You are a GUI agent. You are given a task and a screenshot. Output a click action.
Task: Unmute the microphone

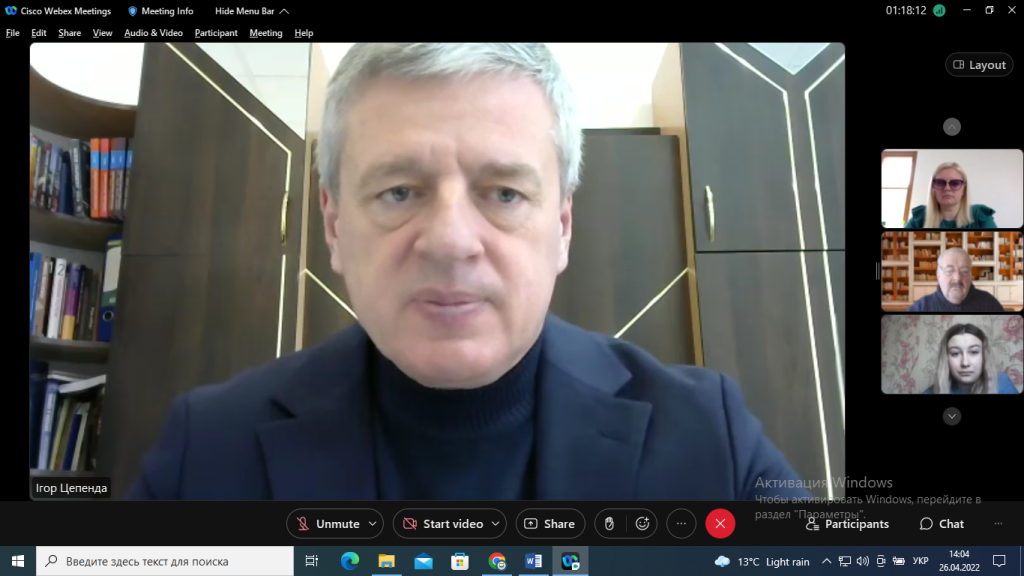pos(327,524)
